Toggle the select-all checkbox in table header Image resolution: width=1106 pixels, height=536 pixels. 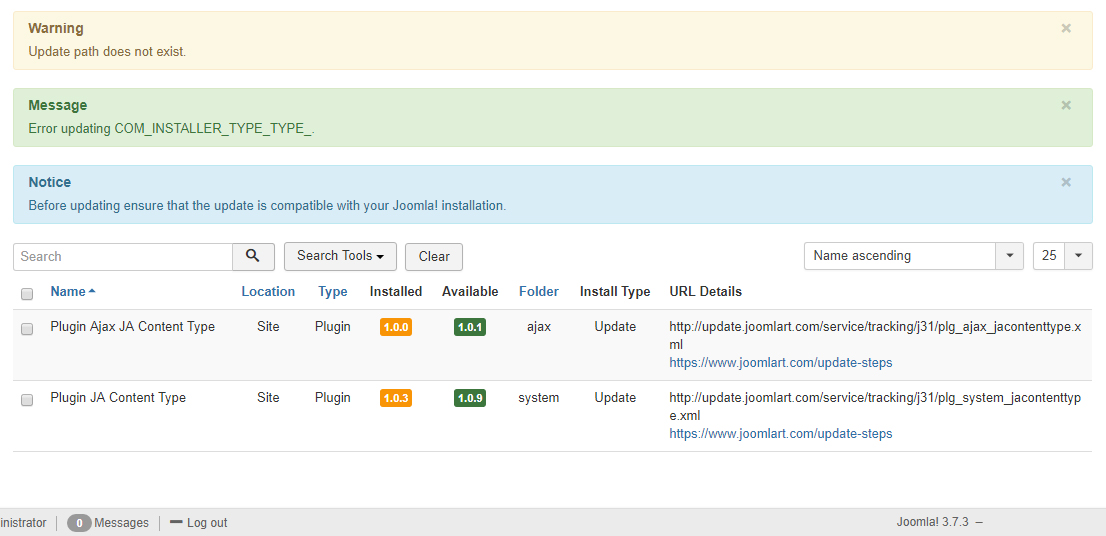tap(27, 293)
